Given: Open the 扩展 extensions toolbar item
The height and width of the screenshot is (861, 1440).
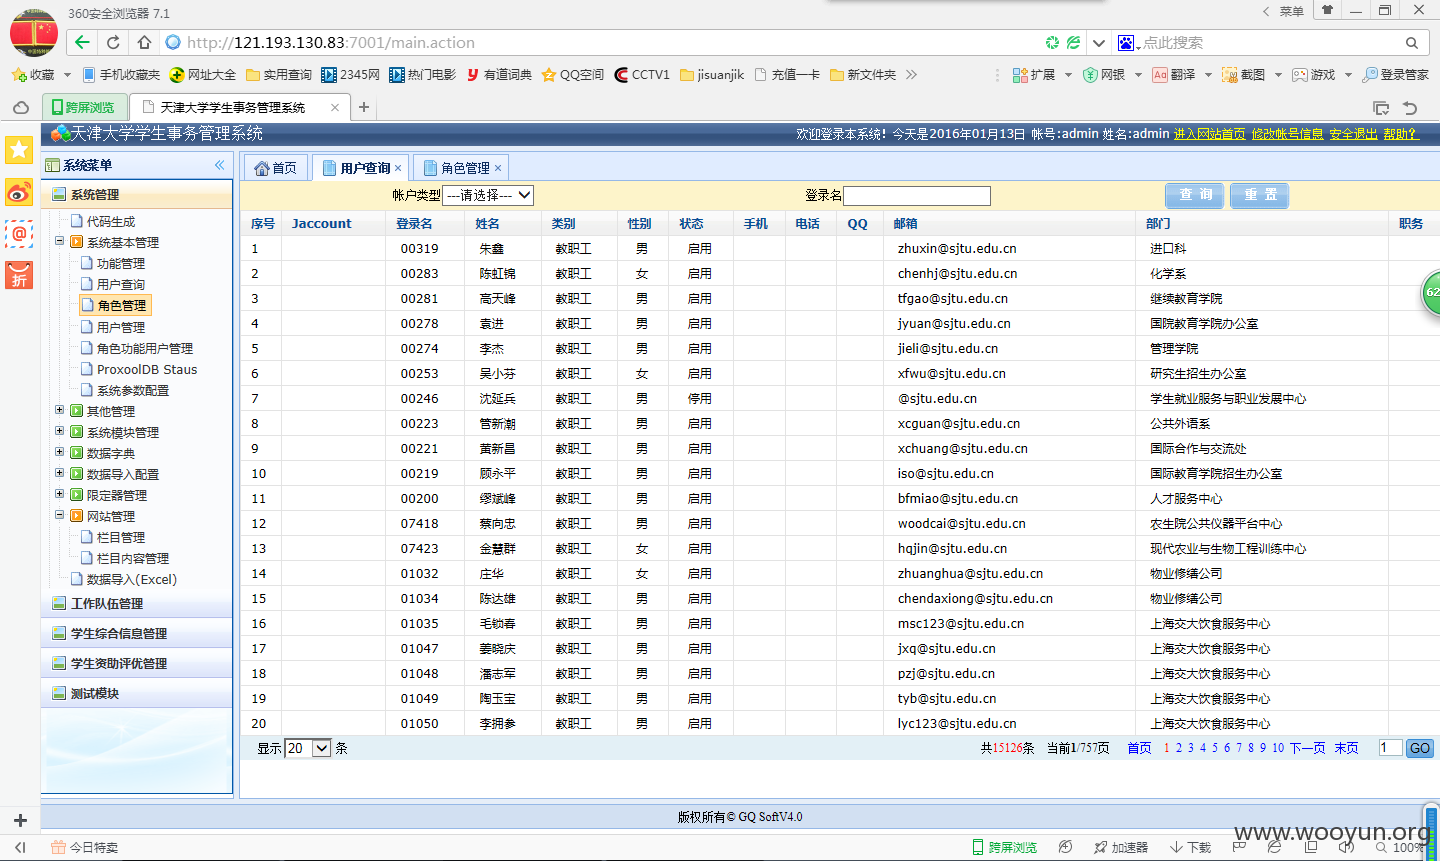Looking at the screenshot, I should pyautogui.click(x=1035, y=75).
